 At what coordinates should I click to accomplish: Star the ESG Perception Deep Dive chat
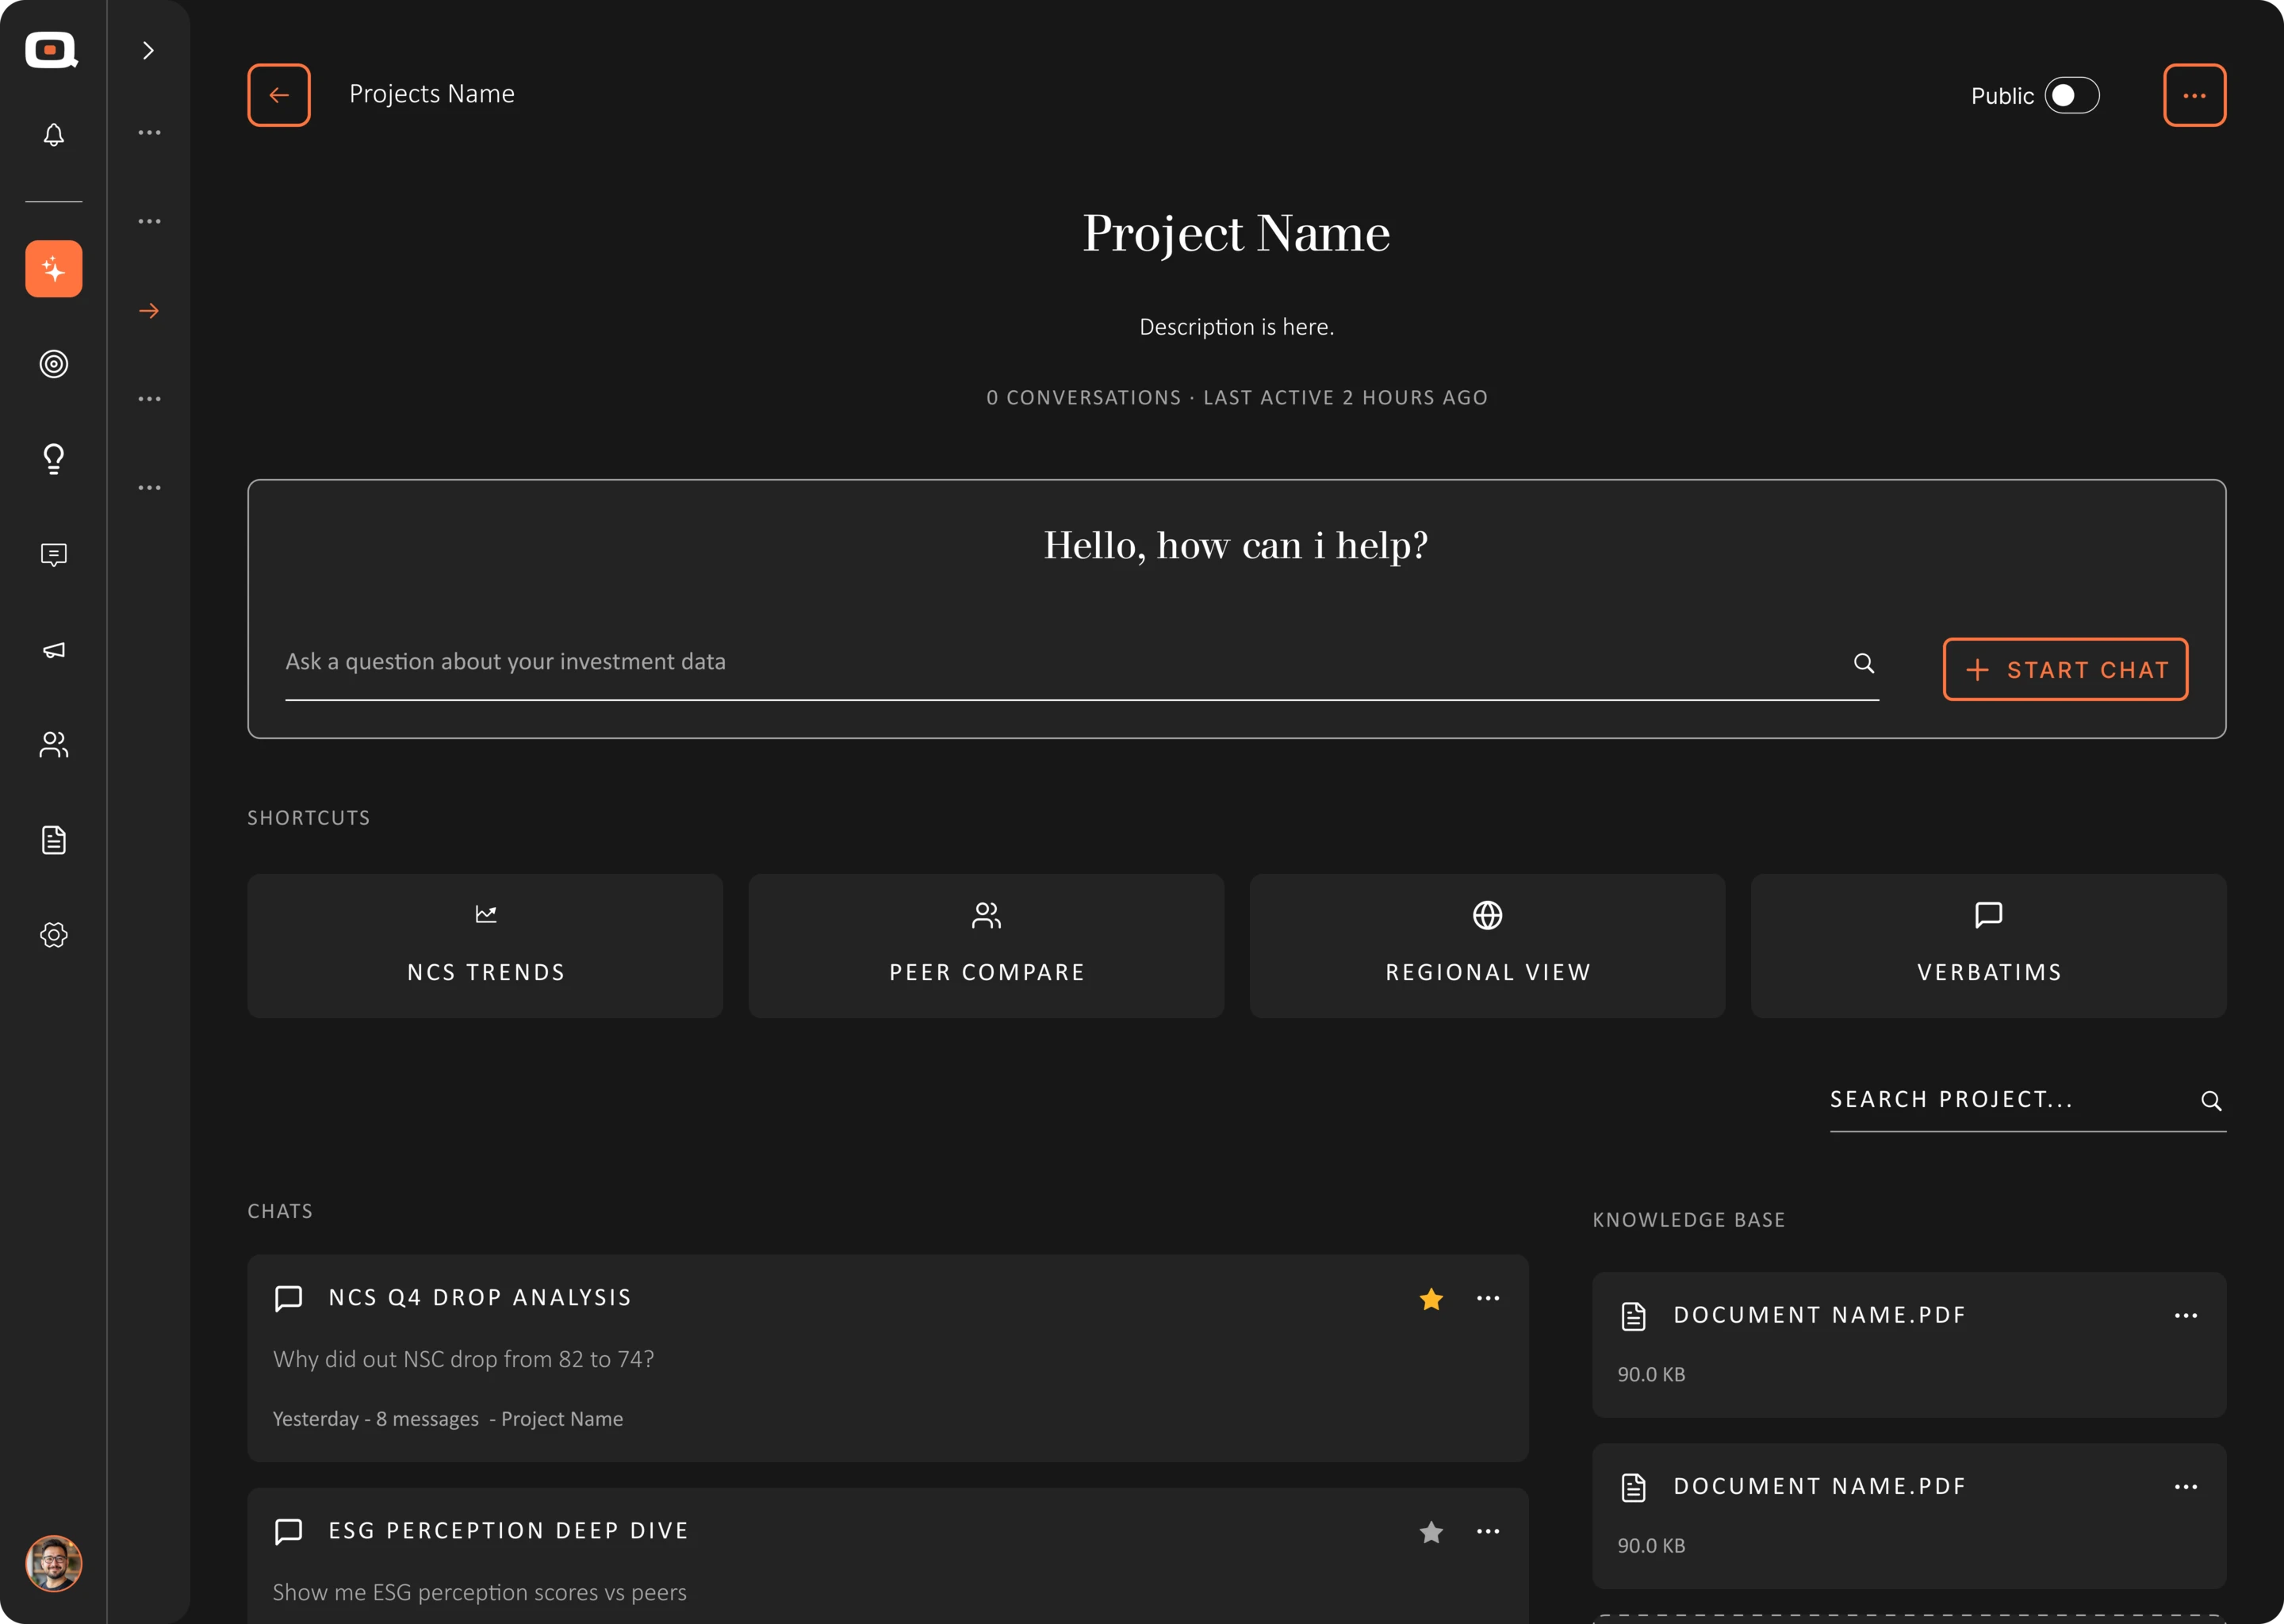click(1431, 1531)
